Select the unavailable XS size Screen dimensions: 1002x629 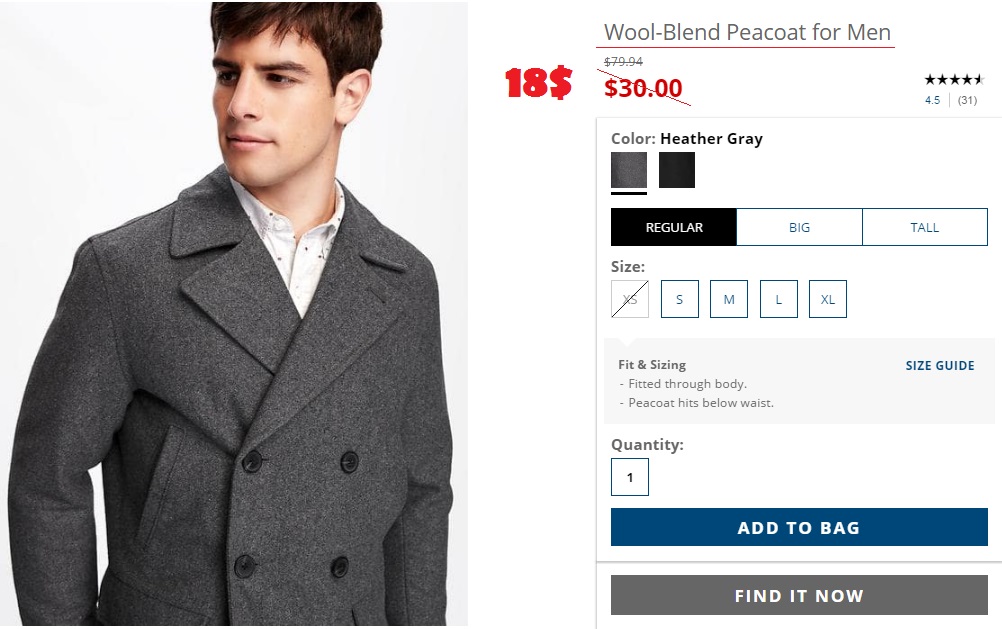point(630,299)
